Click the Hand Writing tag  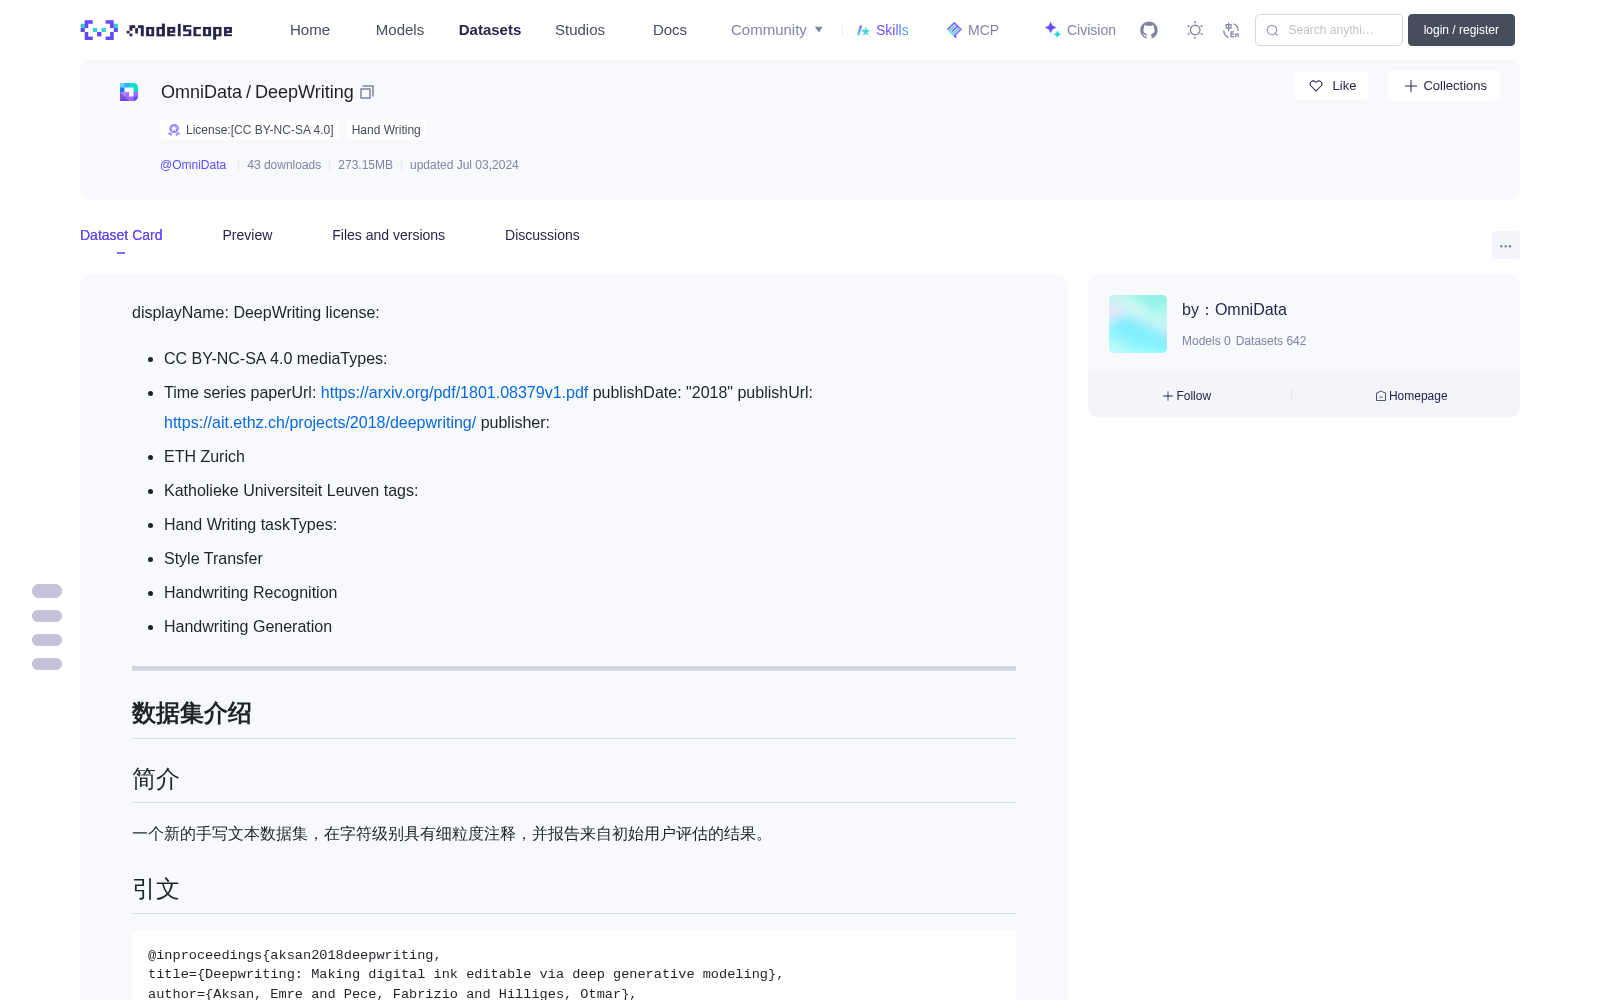coord(386,130)
